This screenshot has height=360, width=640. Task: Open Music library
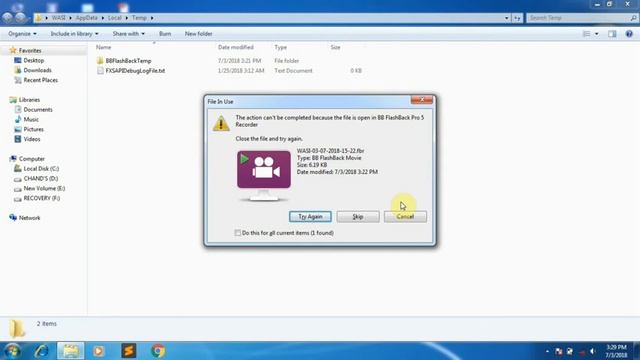(x=31, y=119)
